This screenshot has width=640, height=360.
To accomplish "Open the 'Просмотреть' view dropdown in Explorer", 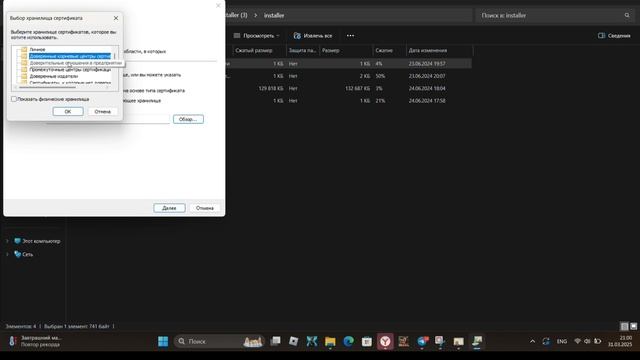I will (256, 36).
